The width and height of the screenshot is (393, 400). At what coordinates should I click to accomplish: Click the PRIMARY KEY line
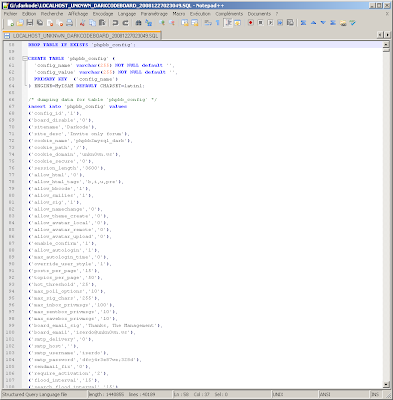click(x=76, y=79)
